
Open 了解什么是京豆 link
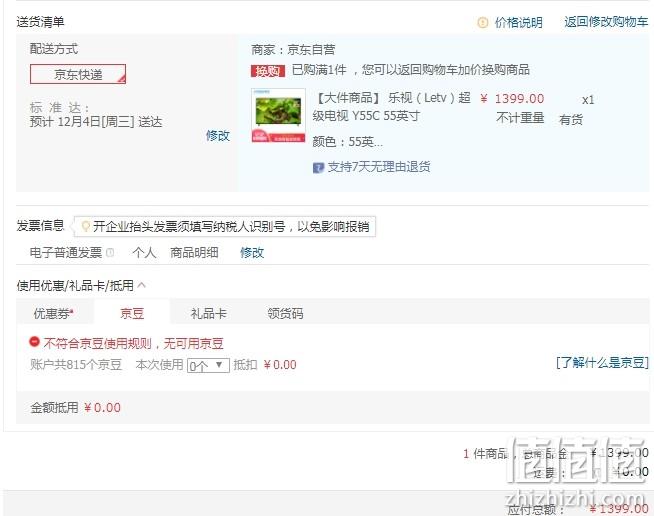pyautogui.click(x=602, y=362)
